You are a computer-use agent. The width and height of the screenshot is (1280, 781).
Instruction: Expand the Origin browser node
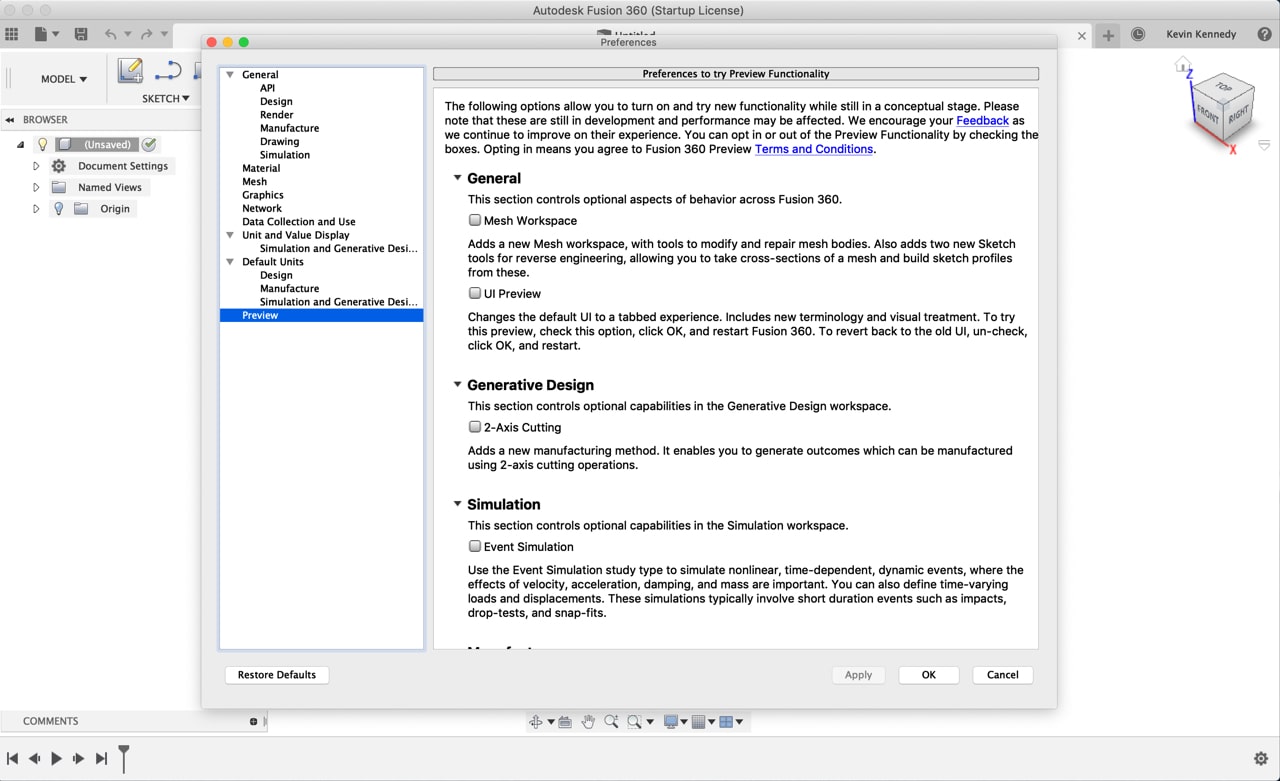point(36,209)
